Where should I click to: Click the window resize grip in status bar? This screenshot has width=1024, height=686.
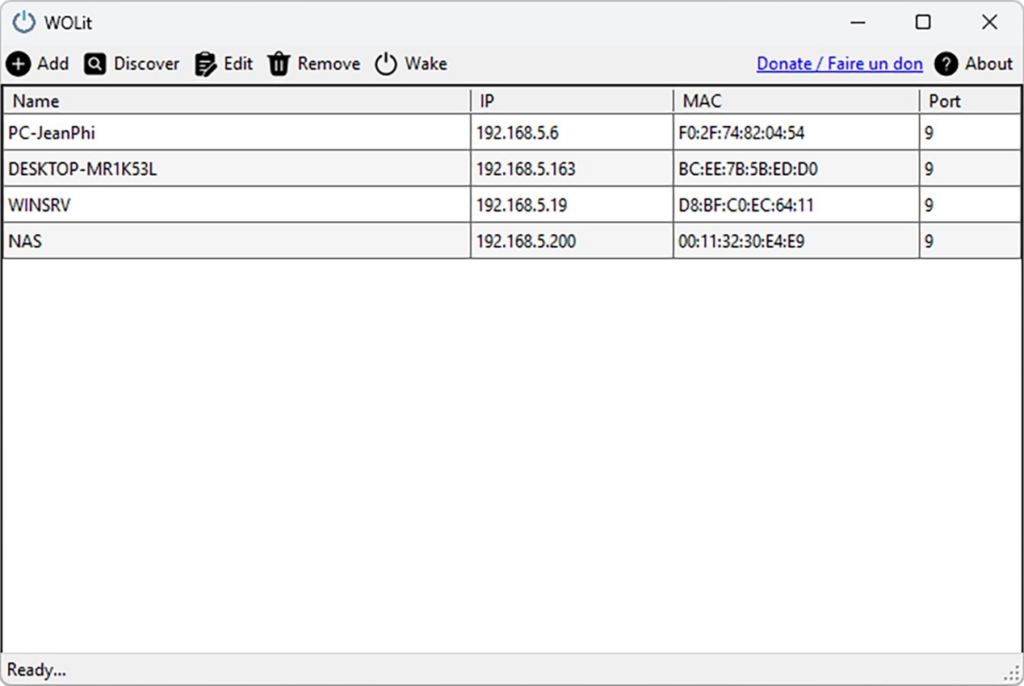(1012, 673)
